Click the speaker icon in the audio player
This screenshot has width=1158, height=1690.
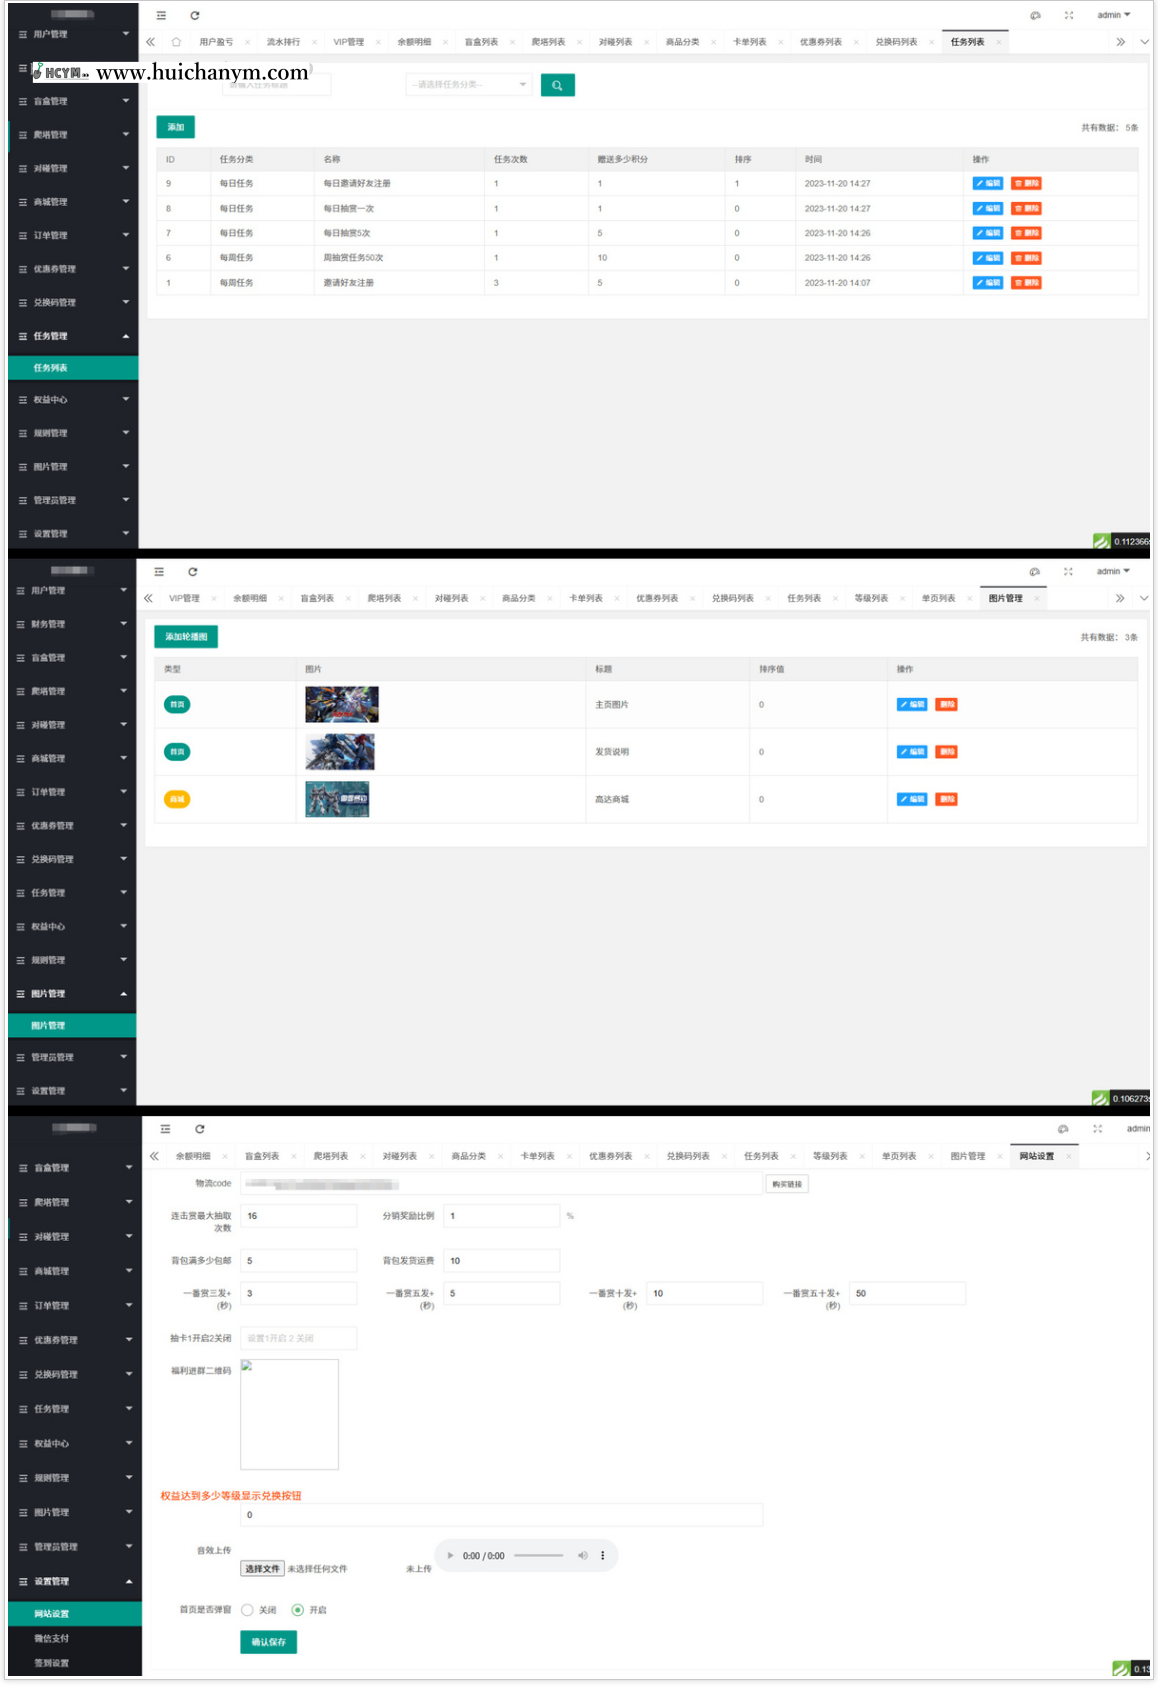583,1555
